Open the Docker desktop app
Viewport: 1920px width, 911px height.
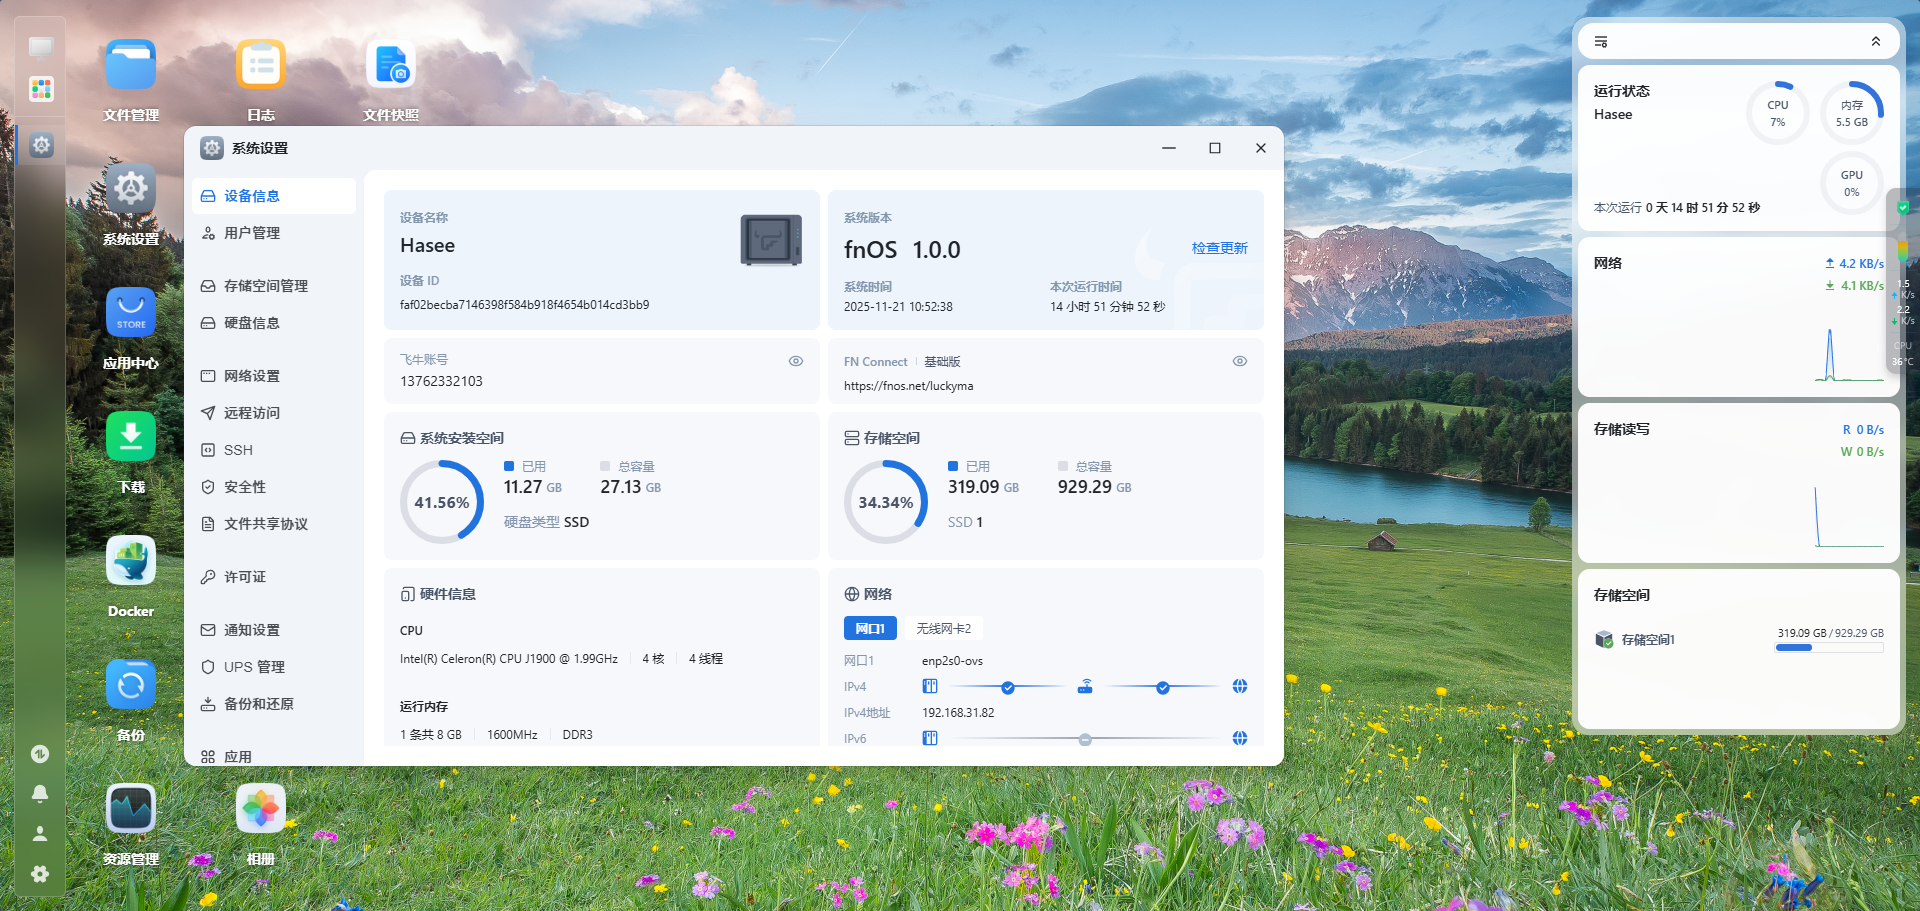[131, 562]
